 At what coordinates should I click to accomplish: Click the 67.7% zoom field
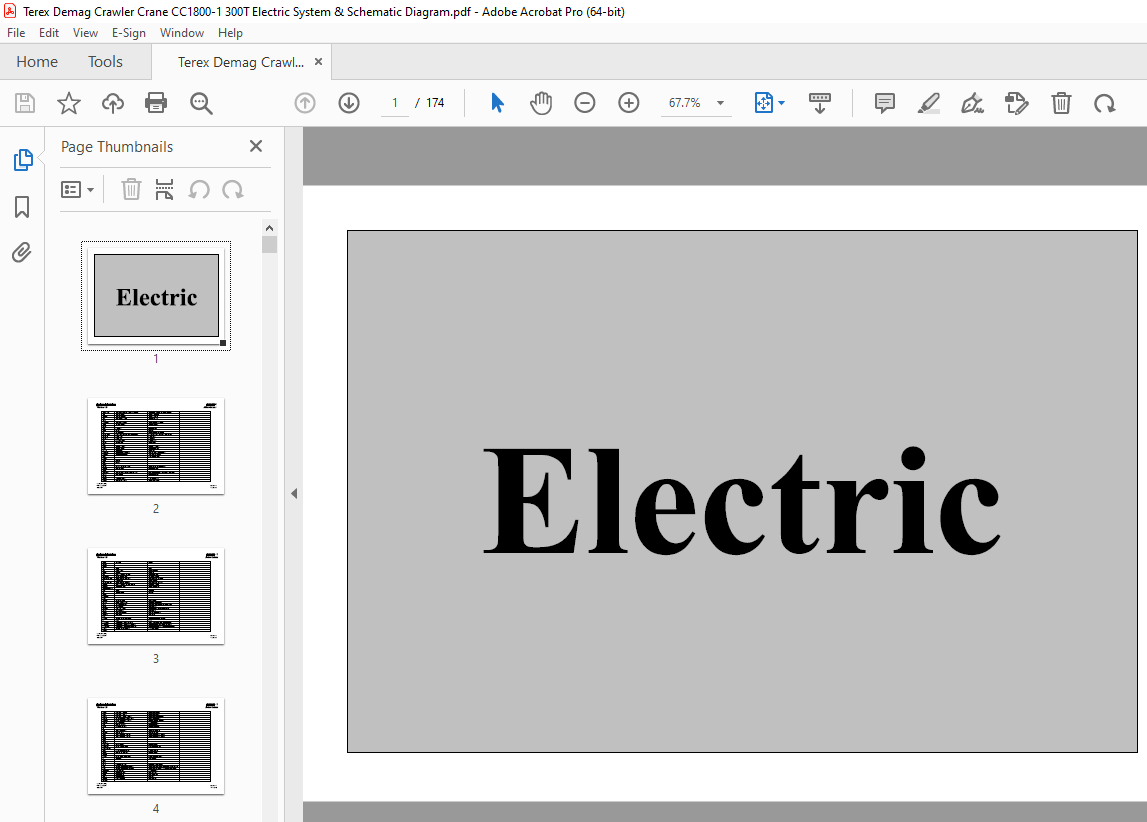point(685,103)
